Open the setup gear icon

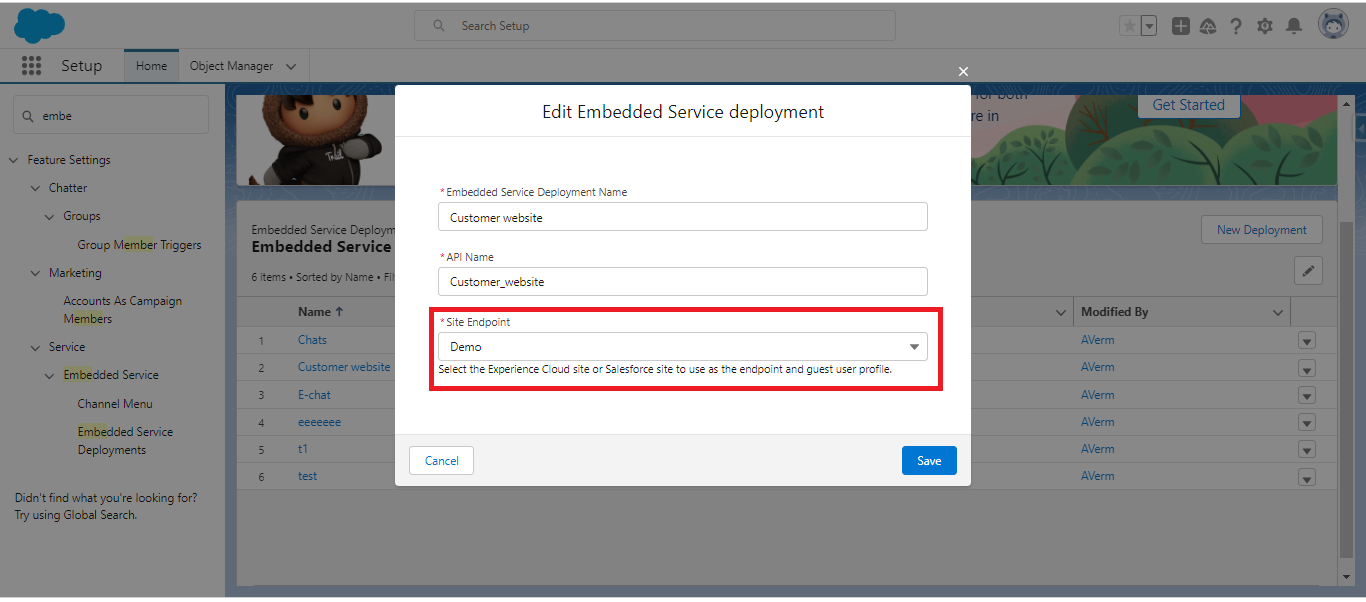1265,26
